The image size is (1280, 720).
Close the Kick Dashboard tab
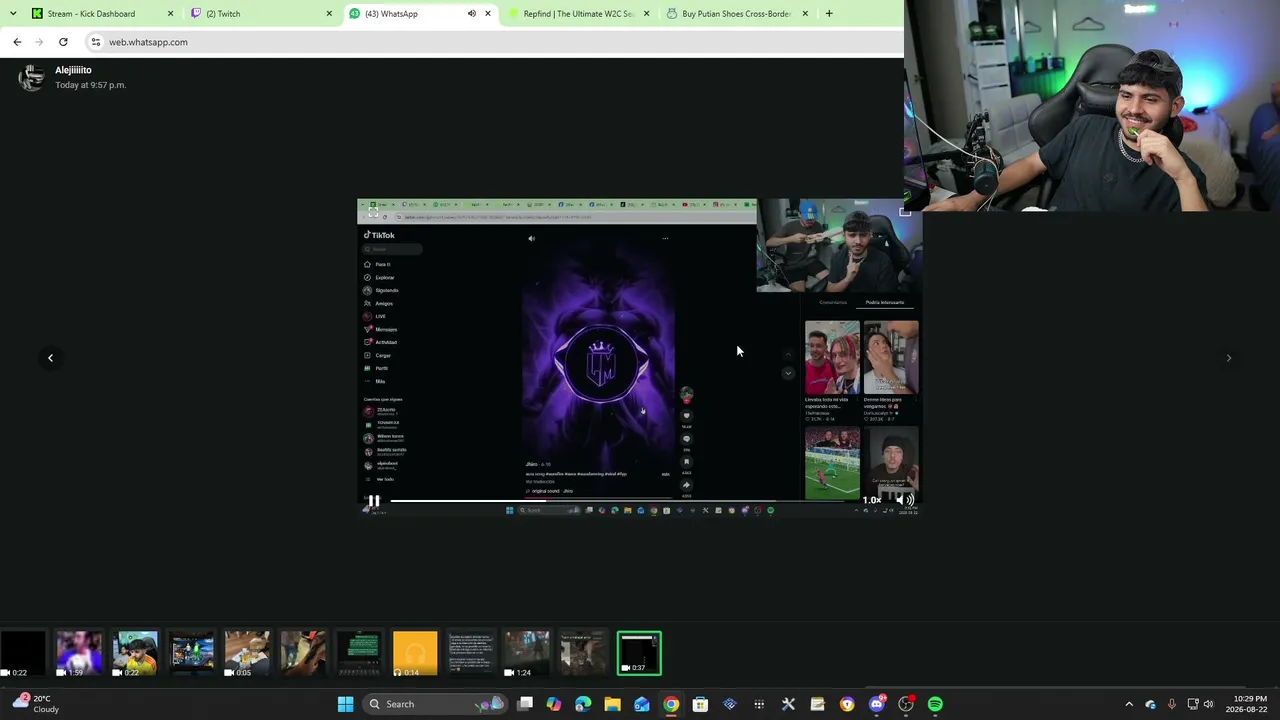pyautogui.click(x=170, y=14)
